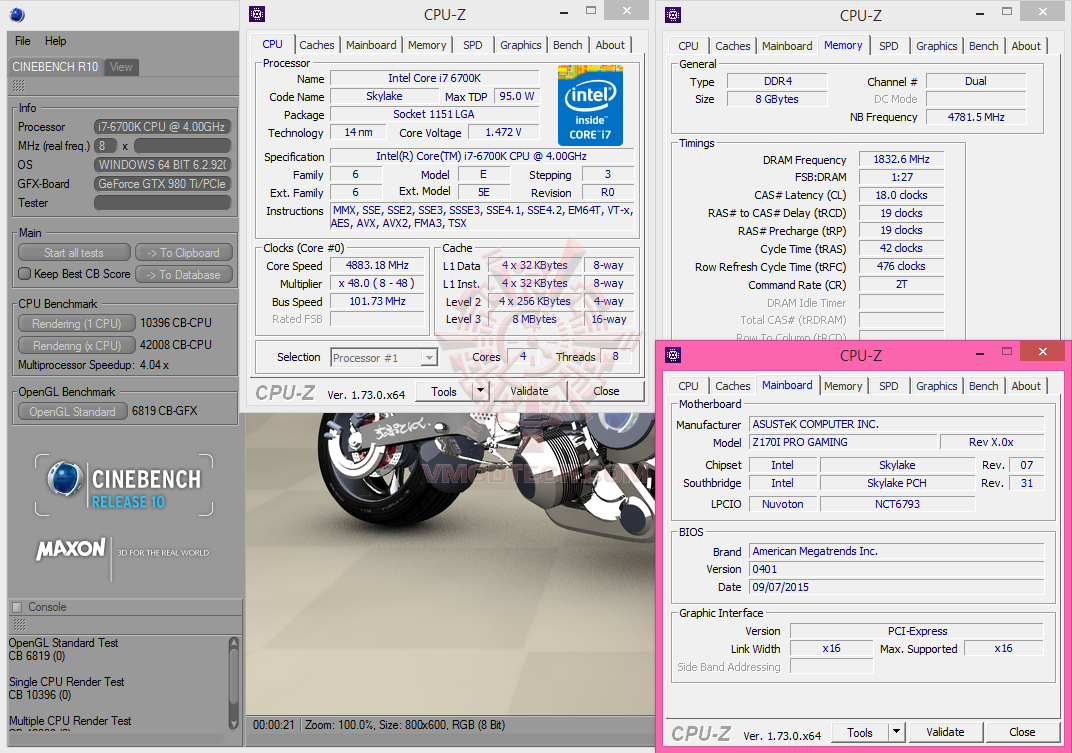
Task: Run Rendering (x CPU) benchmark
Action: [77, 345]
